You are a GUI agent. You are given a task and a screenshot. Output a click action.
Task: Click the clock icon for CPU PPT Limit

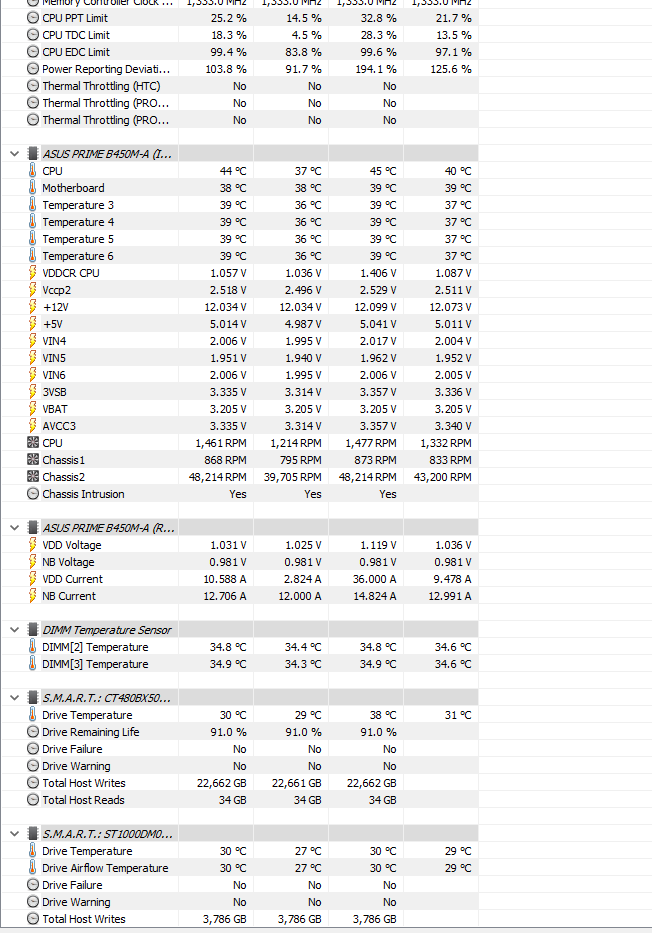pyautogui.click(x=33, y=18)
